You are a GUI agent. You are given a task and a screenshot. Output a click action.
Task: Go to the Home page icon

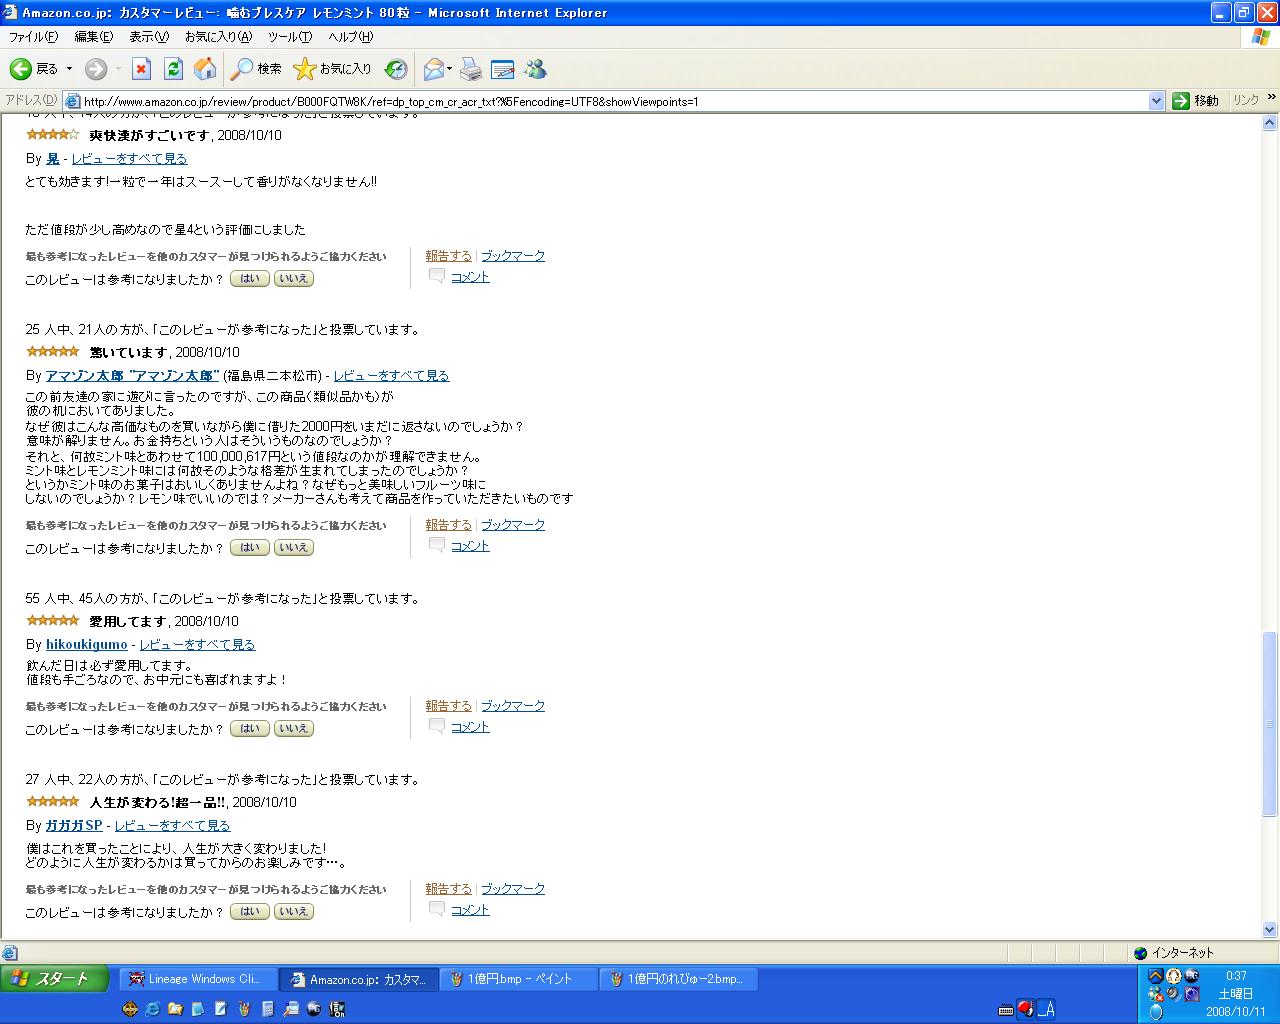tap(205, 69)
